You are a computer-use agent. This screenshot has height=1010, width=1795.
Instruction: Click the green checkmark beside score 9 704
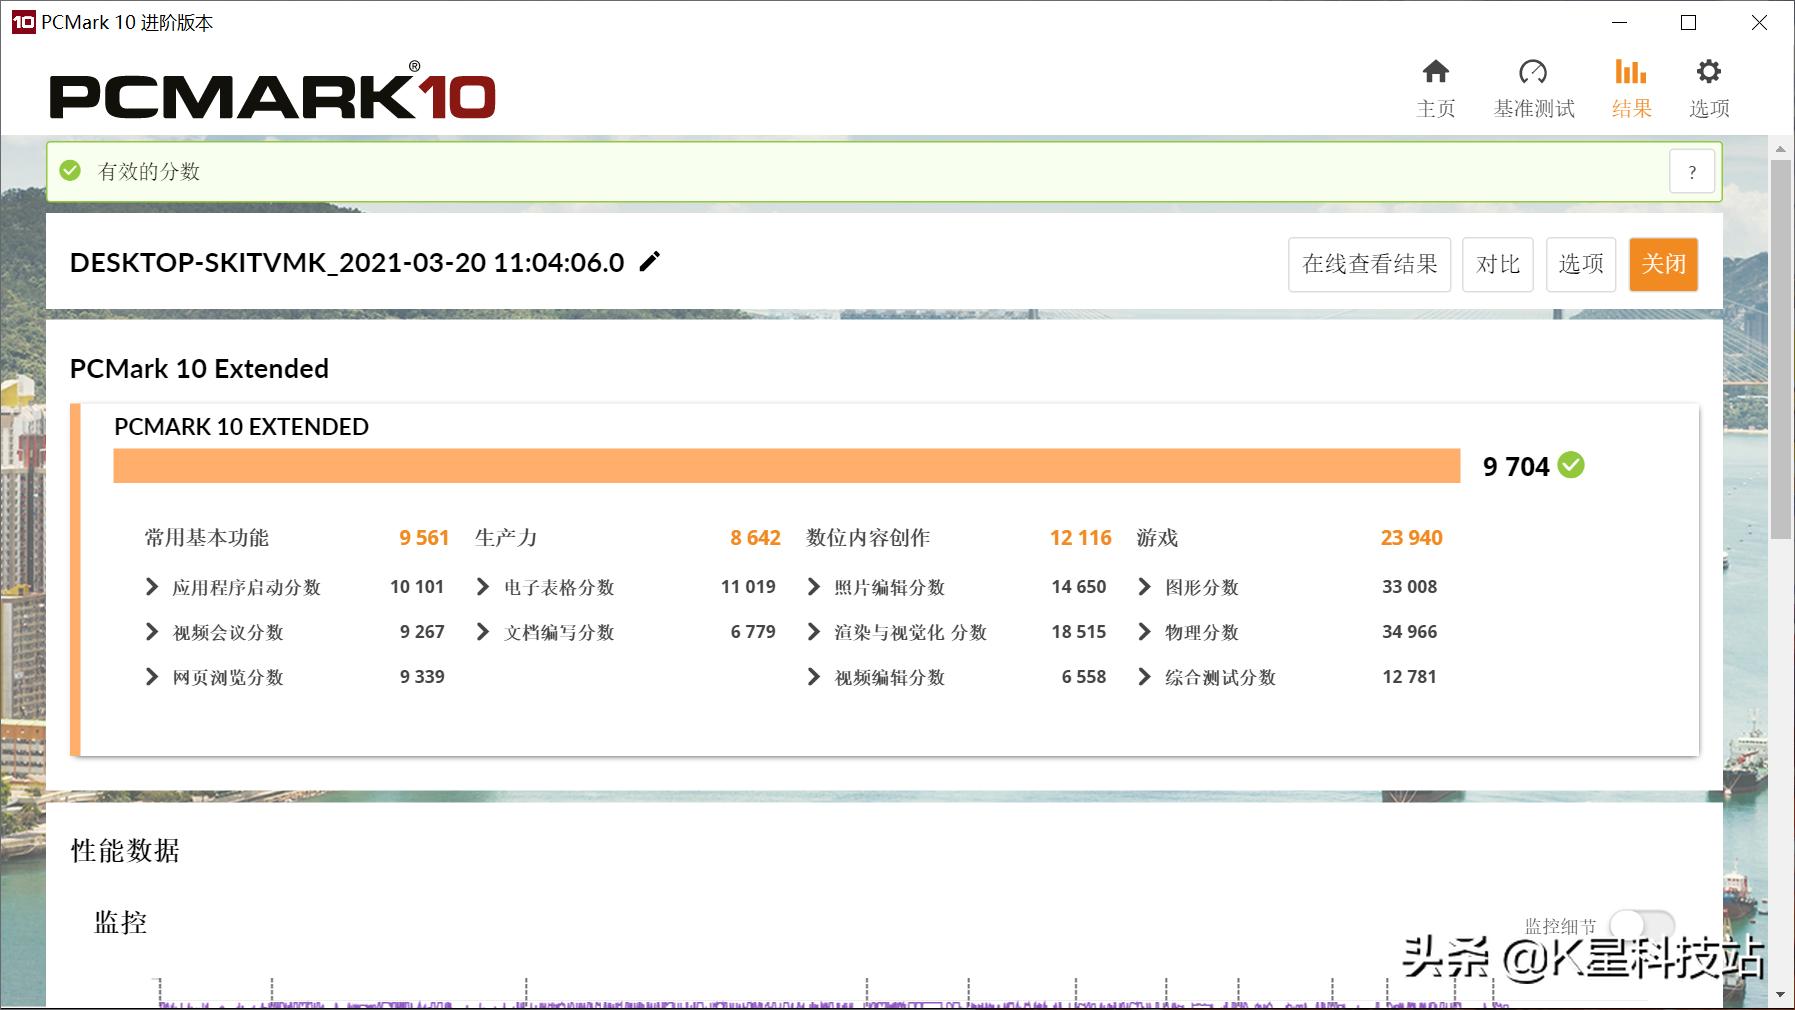[x=1572, y=464]
